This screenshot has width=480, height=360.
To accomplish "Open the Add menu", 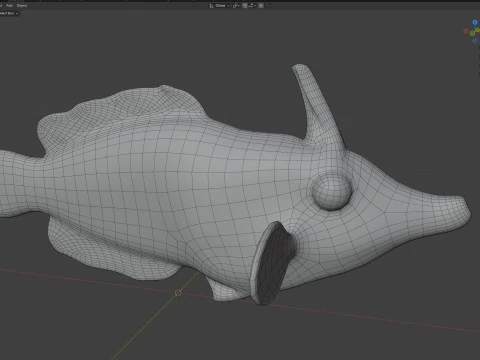I will [9, 5].
